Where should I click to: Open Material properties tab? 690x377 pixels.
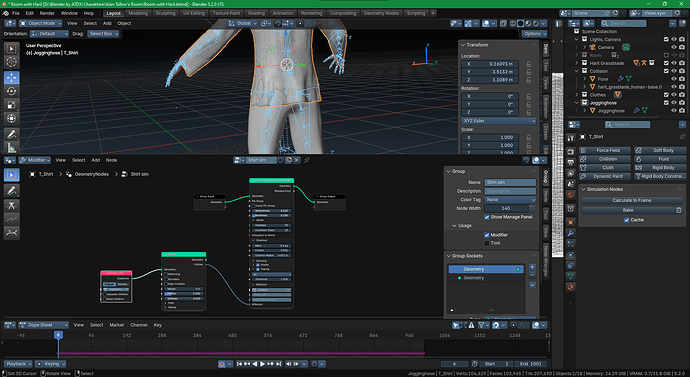click(x=571, y=287)
